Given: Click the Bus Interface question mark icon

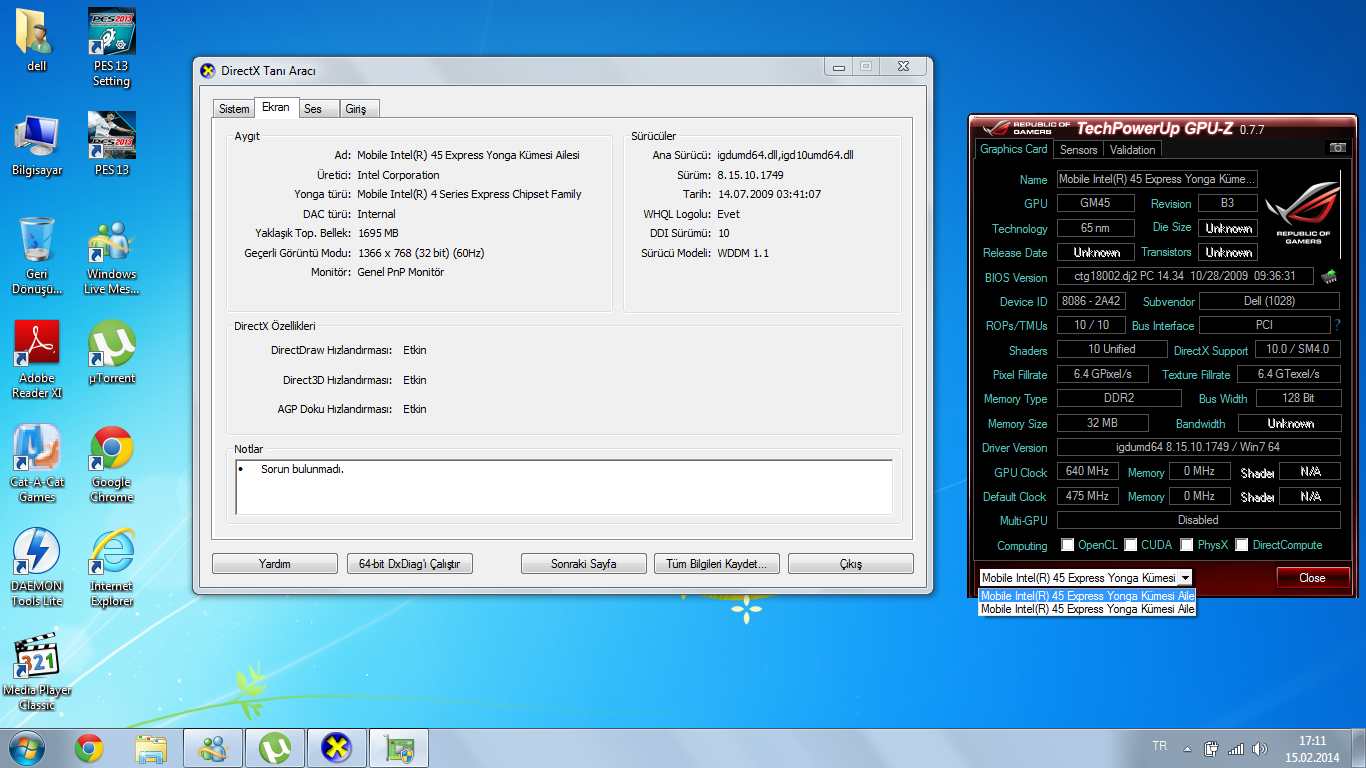Looking at the screenshot, I should pos(1337,325).
